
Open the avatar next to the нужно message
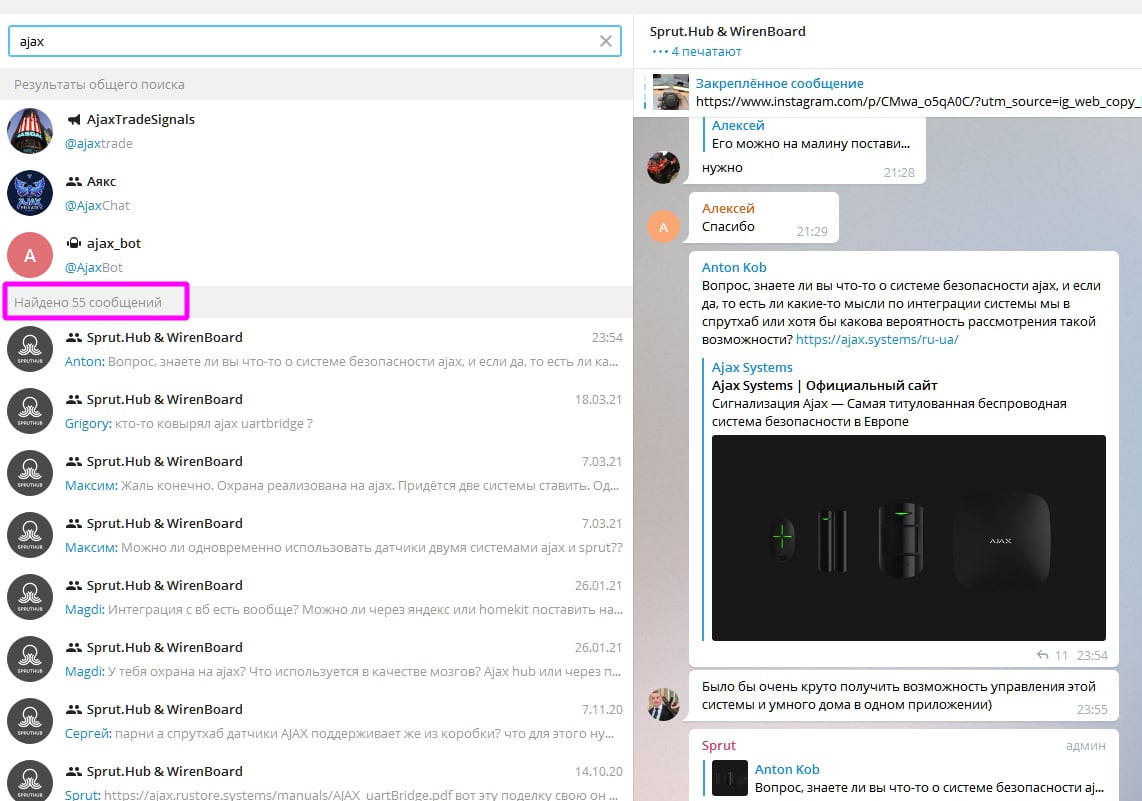(x=663, y=167)
